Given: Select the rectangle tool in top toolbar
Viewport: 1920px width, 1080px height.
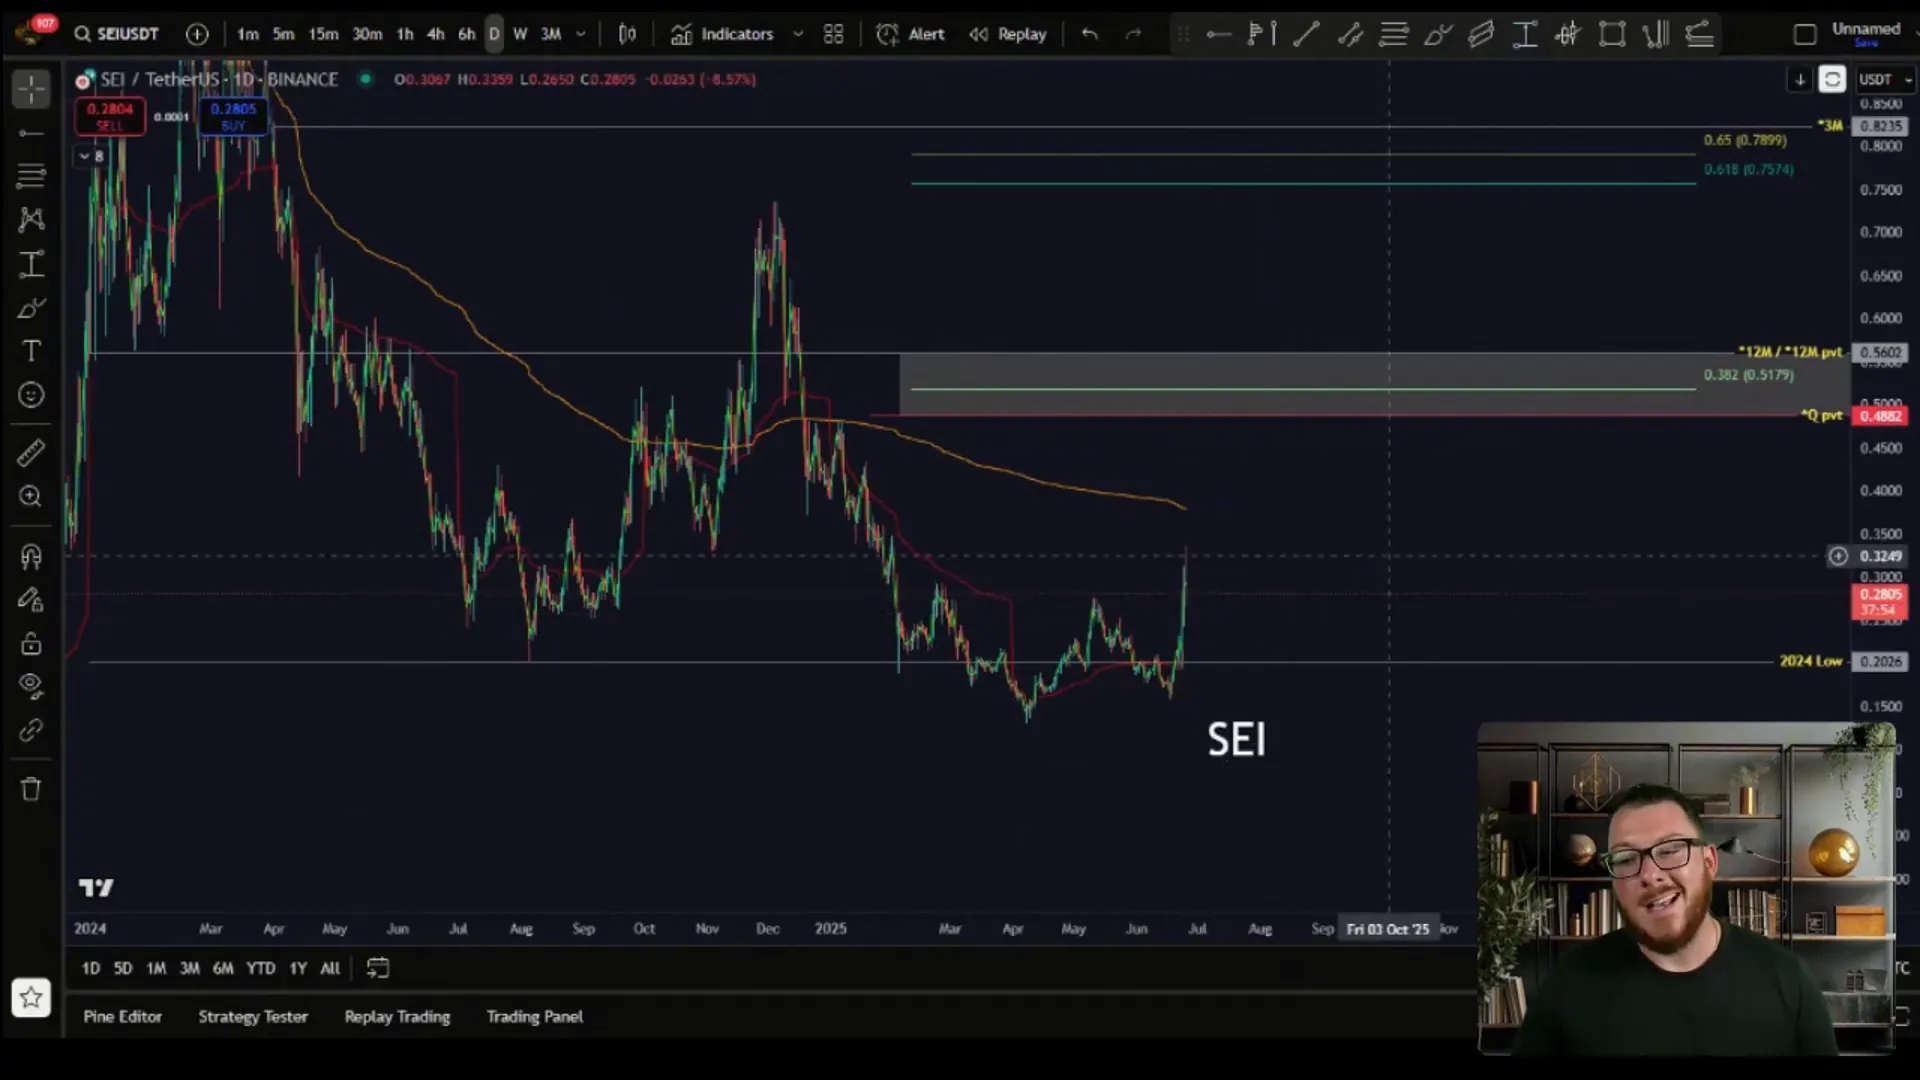Looking at the screenshot, I should [x=1612, y=35].
